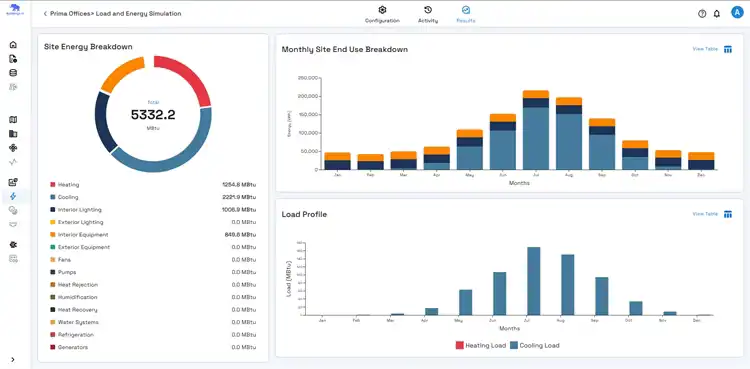This screenshot has width=750, height=369.
Task: Open the database stack icon in sidebar
Action: click(13, 73)
